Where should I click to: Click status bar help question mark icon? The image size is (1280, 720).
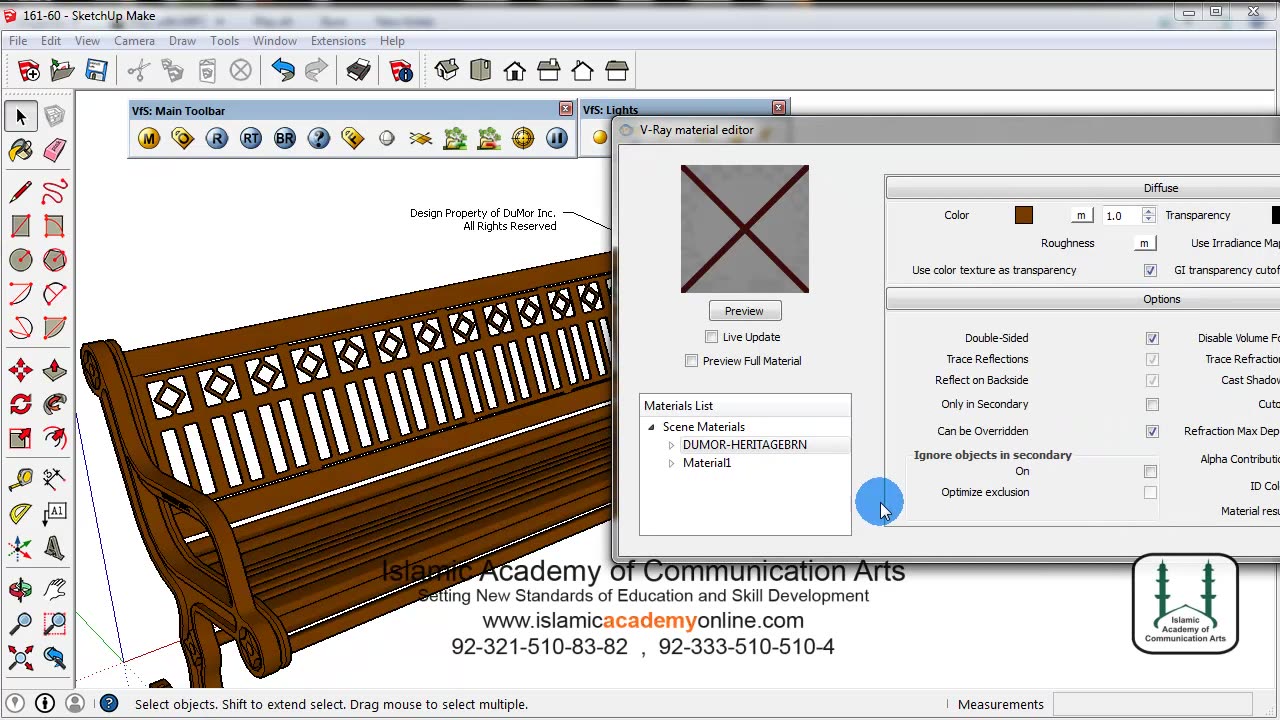[109, 704]
